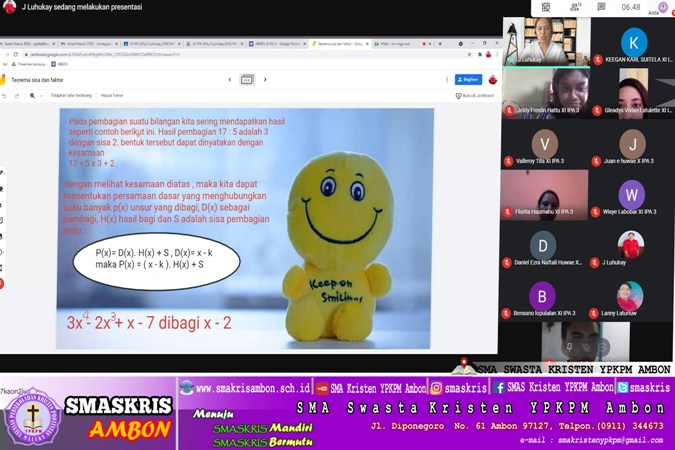Click the 'Anda' avatar in Meet bar
The height and width of the screenshot is (450, 675).
[663, 7]
